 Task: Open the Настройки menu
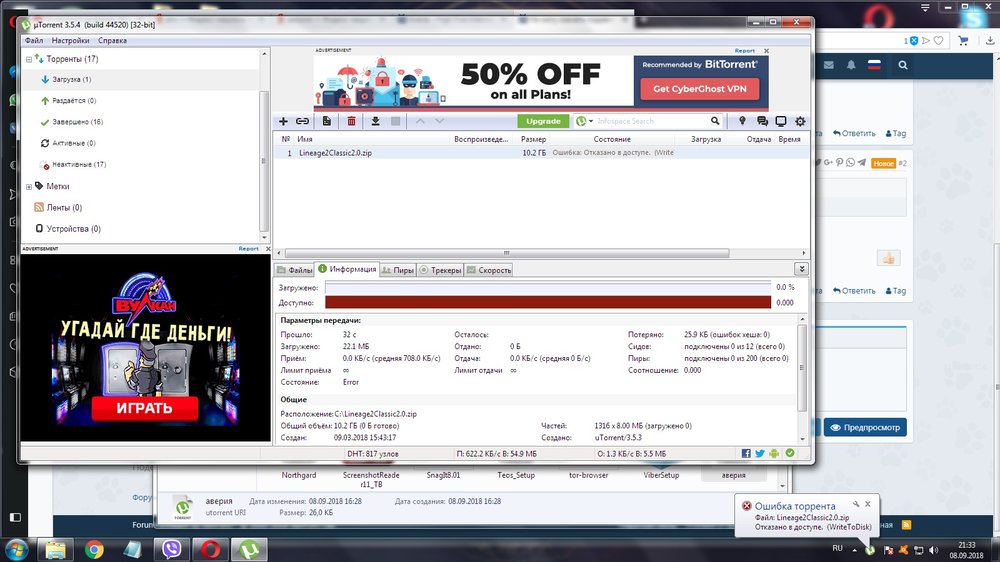70,41
